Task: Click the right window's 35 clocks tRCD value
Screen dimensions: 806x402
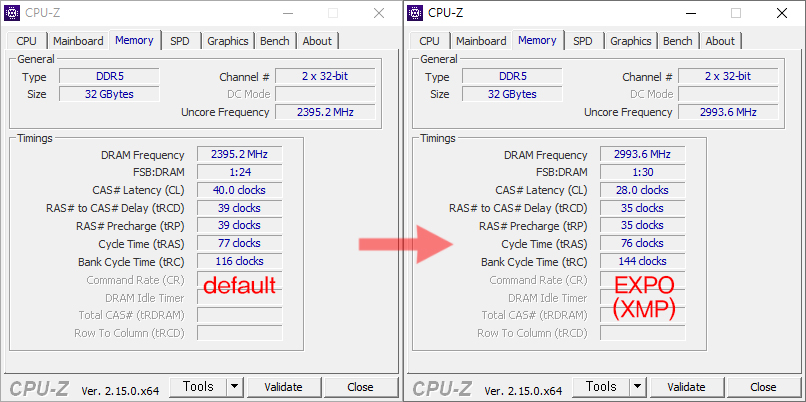Action: 643,208
